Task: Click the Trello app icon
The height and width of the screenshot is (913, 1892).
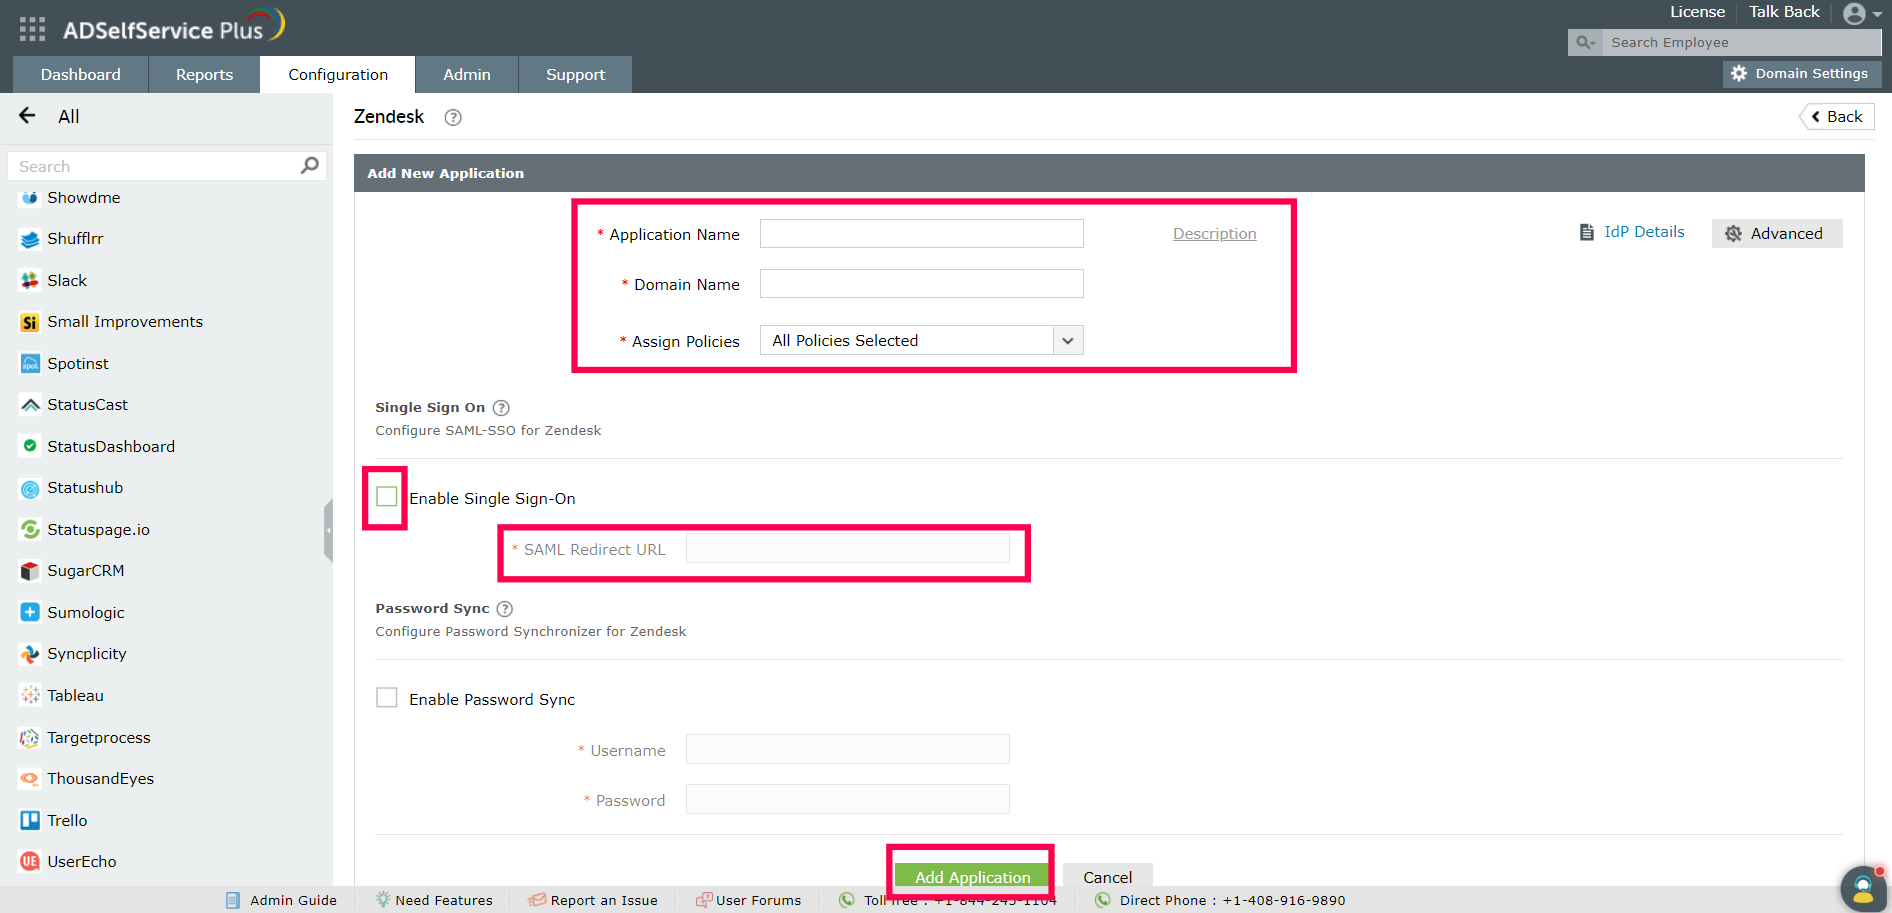Action: [30, 821]
